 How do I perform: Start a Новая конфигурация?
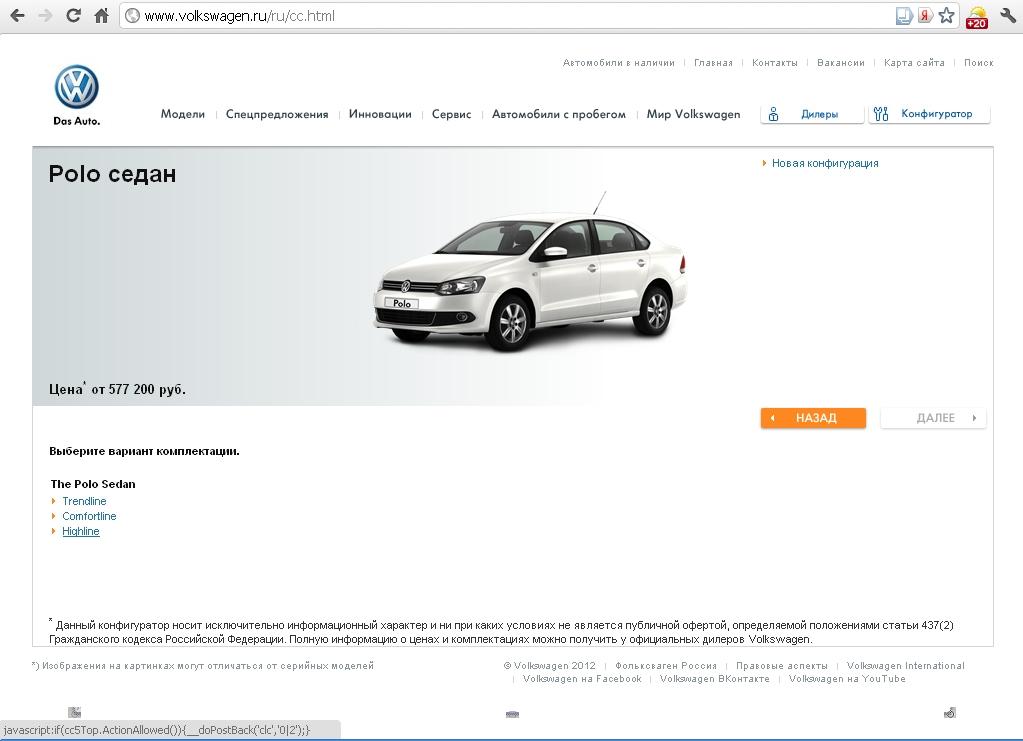tap(824, 163)
